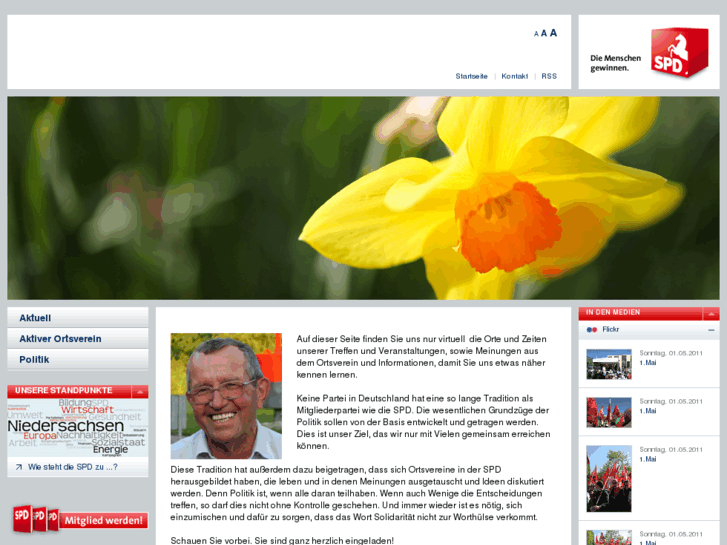Open the Kontakt link

pyautogui.click(x=514, y=76)
